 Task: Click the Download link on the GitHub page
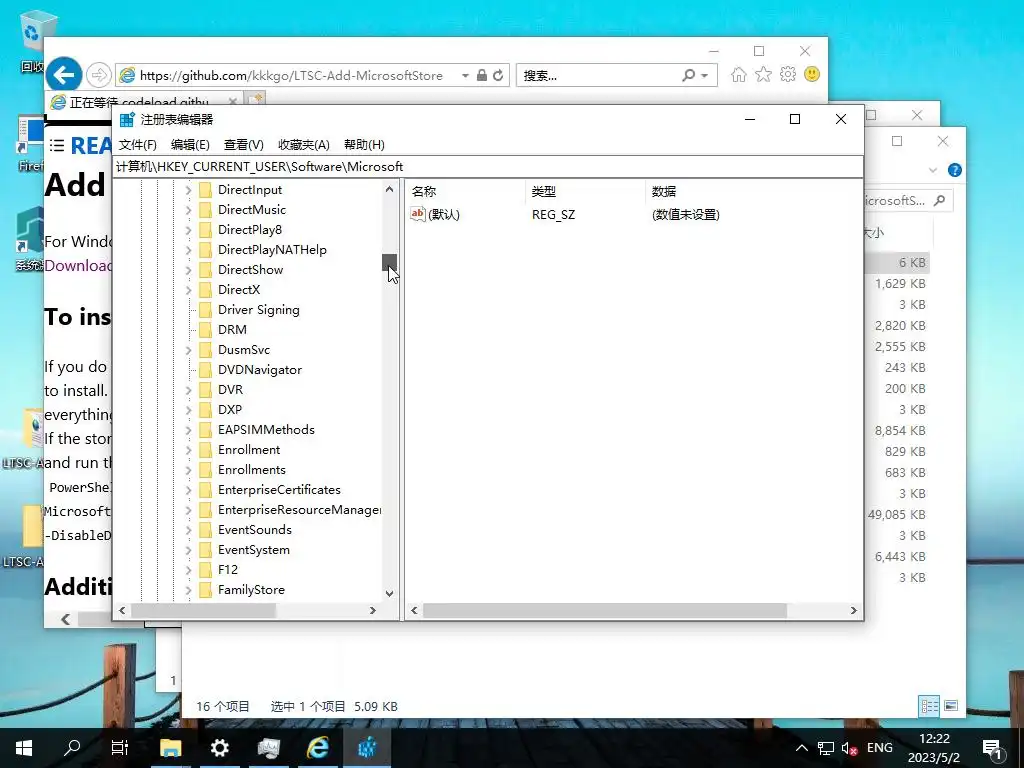78,265
